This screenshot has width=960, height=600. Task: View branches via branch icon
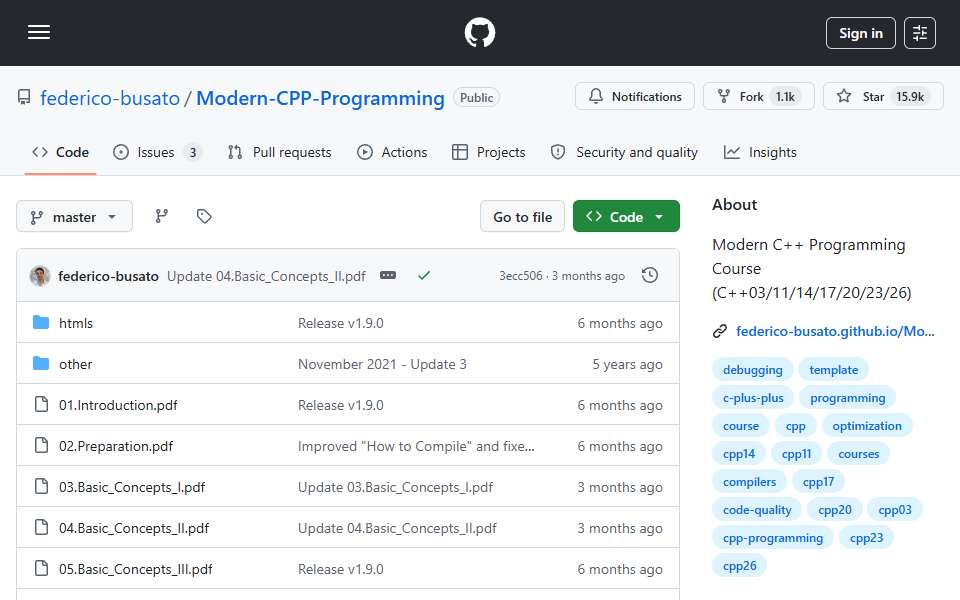click(162, 216)
